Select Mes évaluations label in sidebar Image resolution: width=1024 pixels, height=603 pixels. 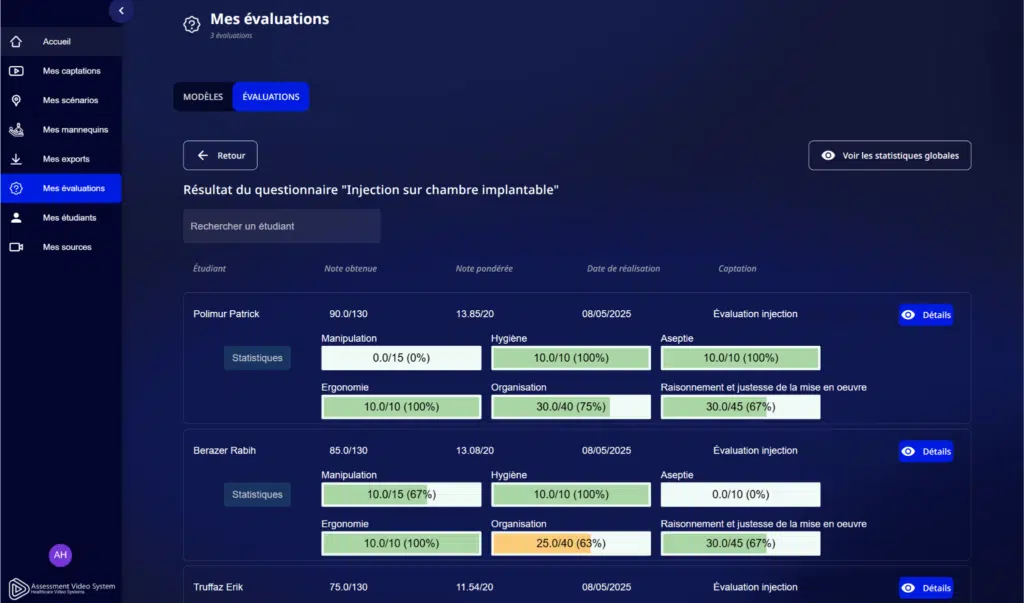[x=74, y=188]
